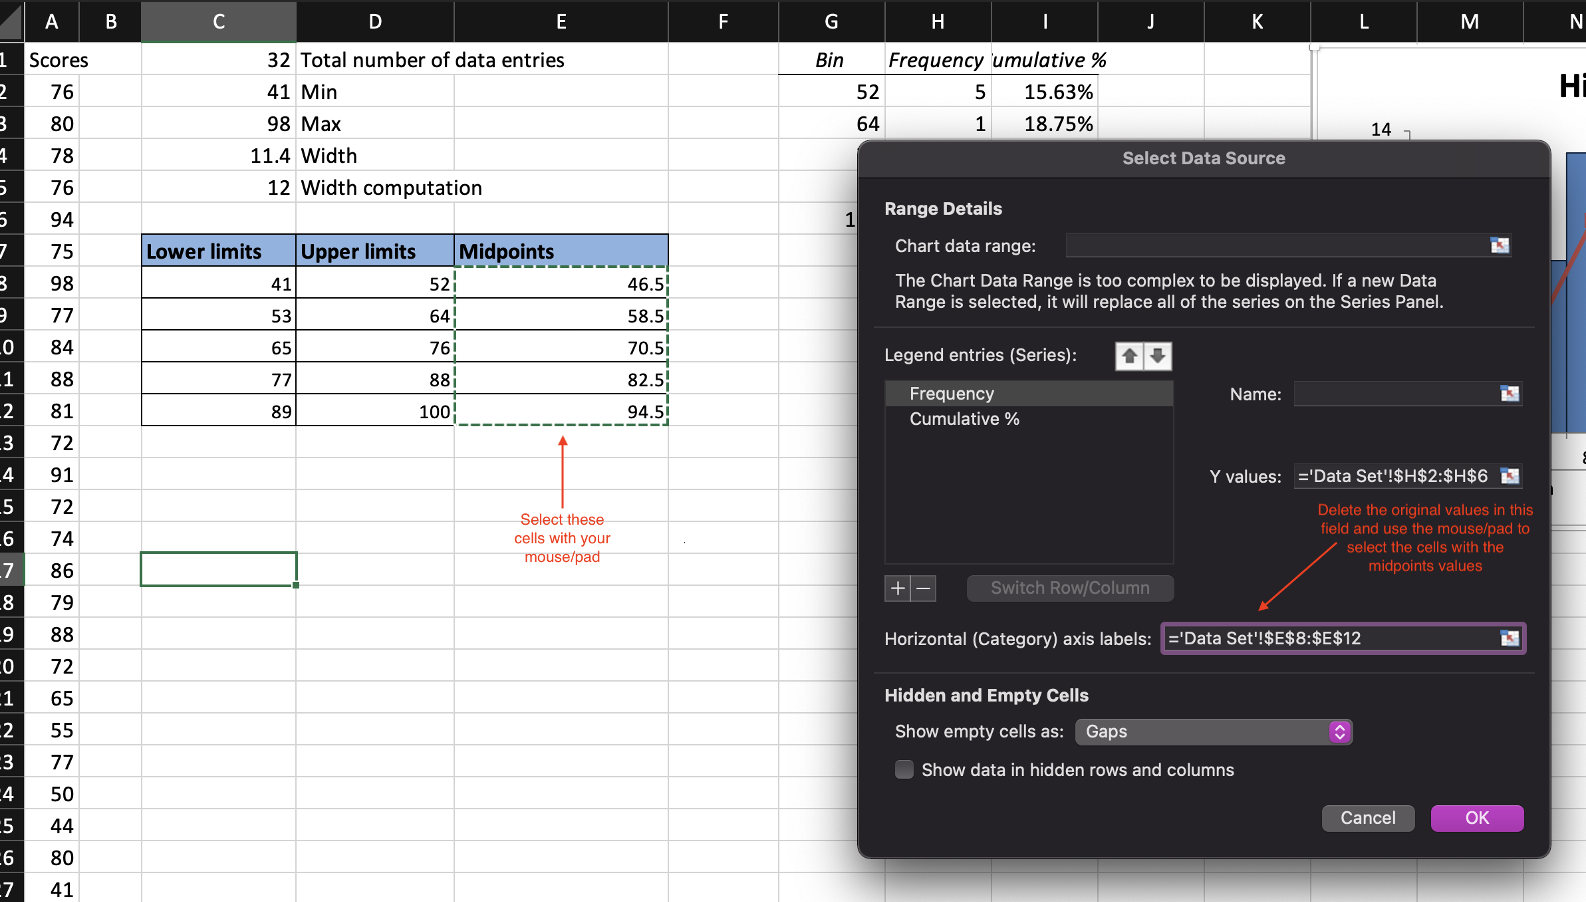Click the Y values input field
The width and height of the screenshot is (1586, 902).
(x=1394, y=476)
